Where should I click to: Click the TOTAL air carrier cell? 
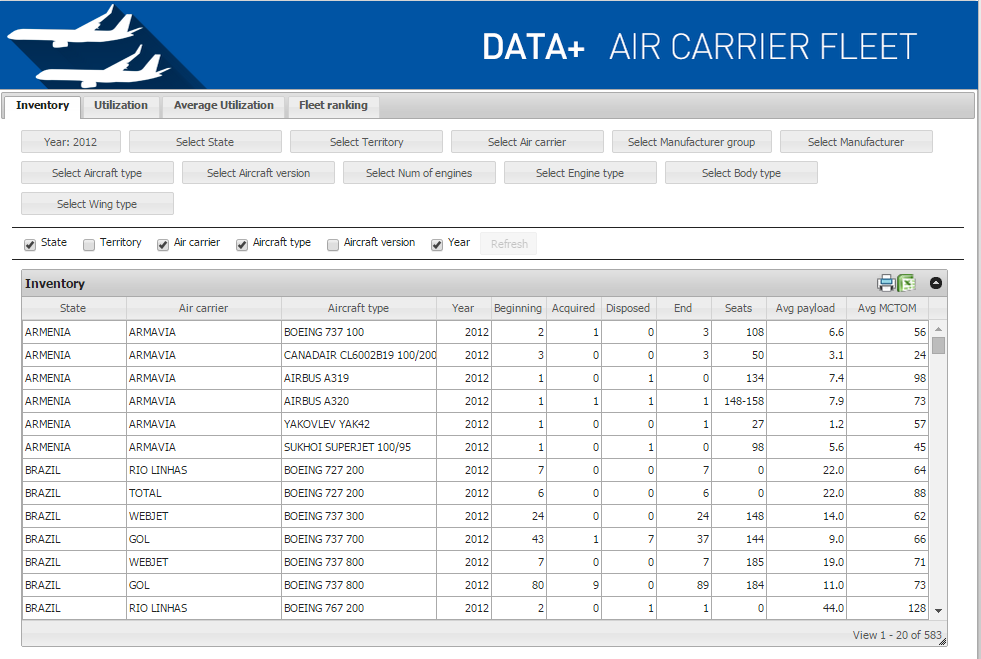tap(204, 493)
